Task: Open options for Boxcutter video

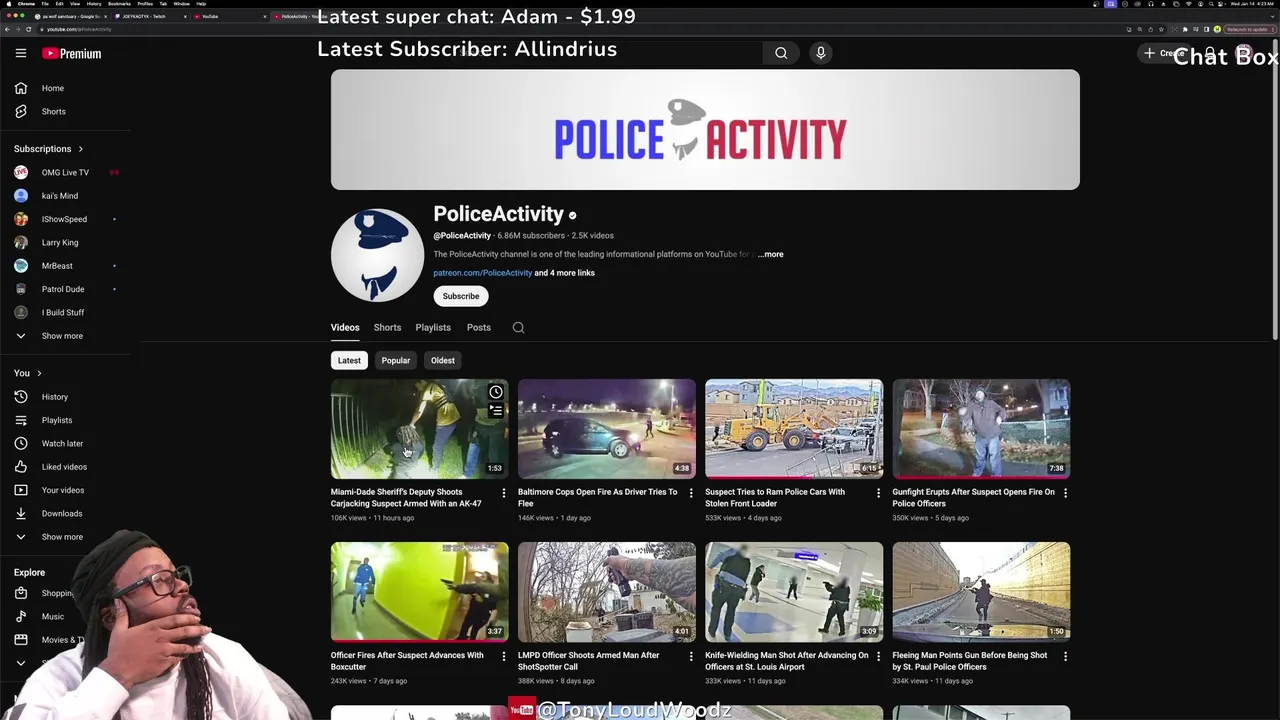Action: pyautogui.click(x=503, y=656)
